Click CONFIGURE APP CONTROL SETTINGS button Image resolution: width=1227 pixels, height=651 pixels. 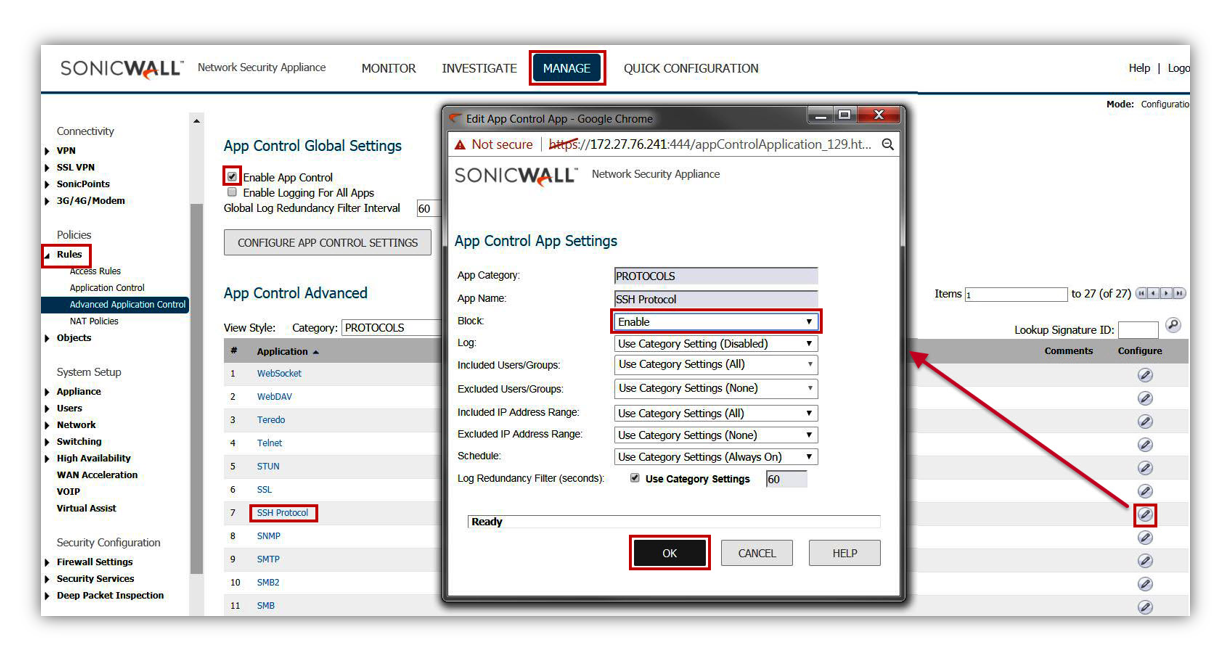click(328, 243)
